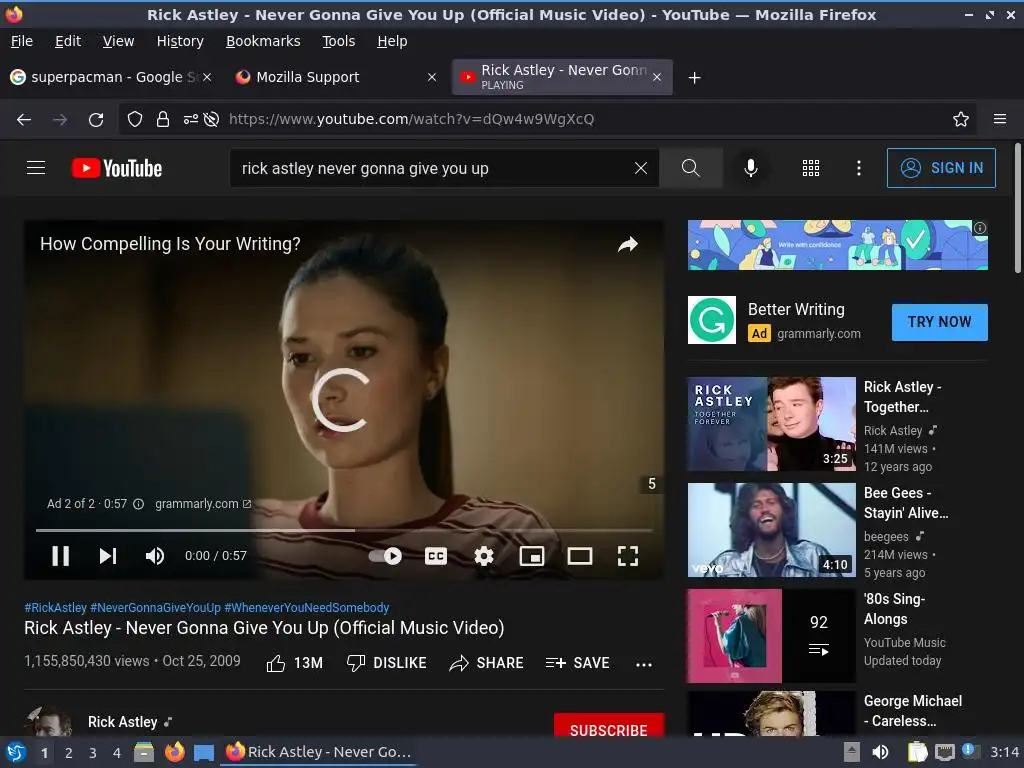Enable miniplayer mode icon
This screenshot has height=768, width=1024.
point(532,556)
